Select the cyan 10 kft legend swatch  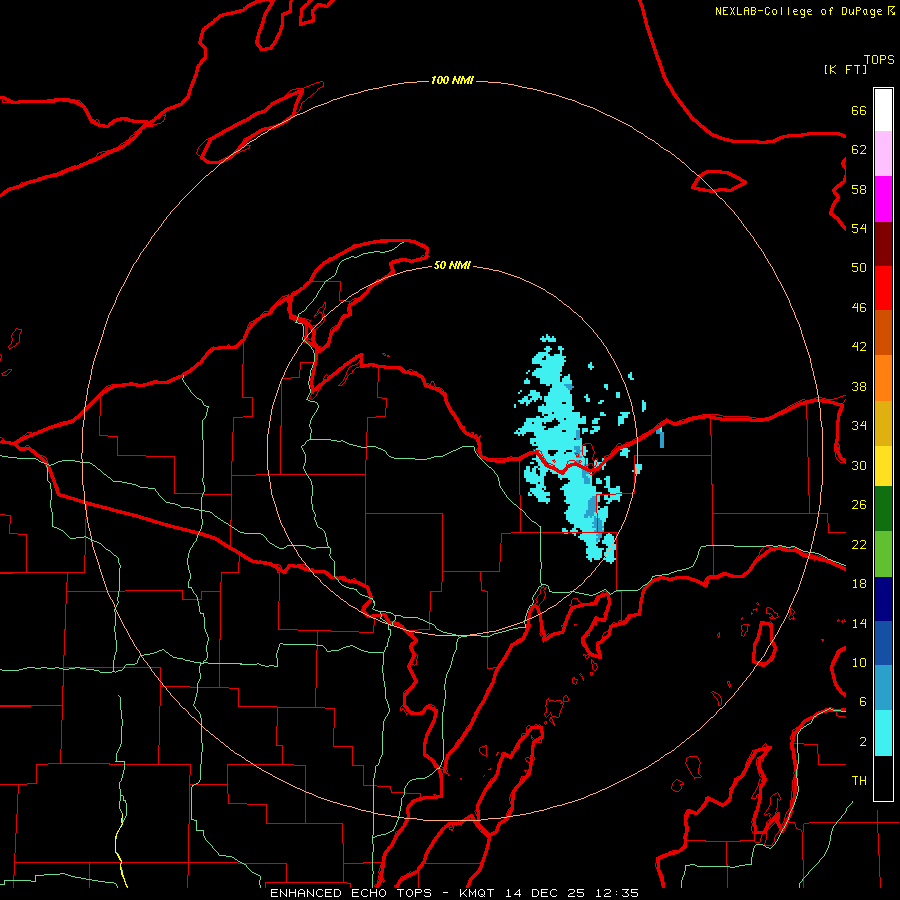(x=883, y=733)
